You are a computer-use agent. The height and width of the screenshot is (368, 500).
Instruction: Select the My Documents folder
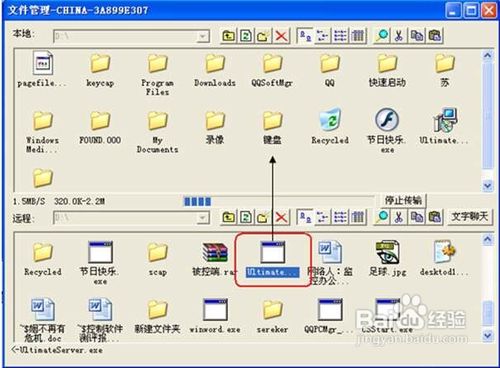[x=157, y=132]
